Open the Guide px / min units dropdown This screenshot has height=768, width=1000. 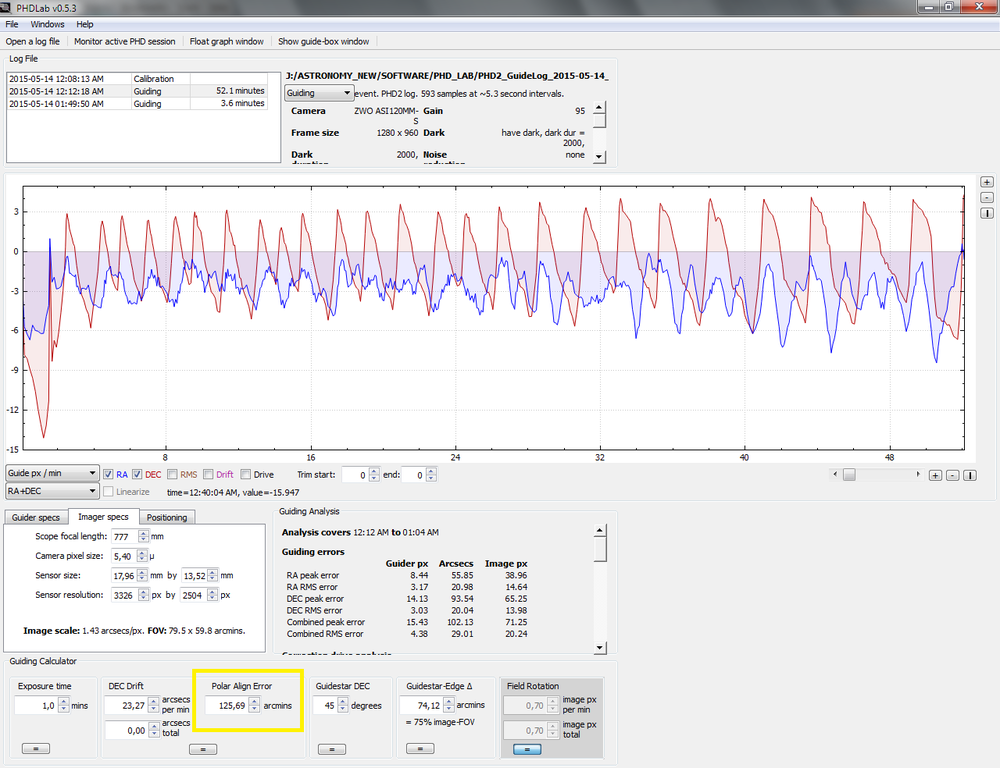pos(52,474)
